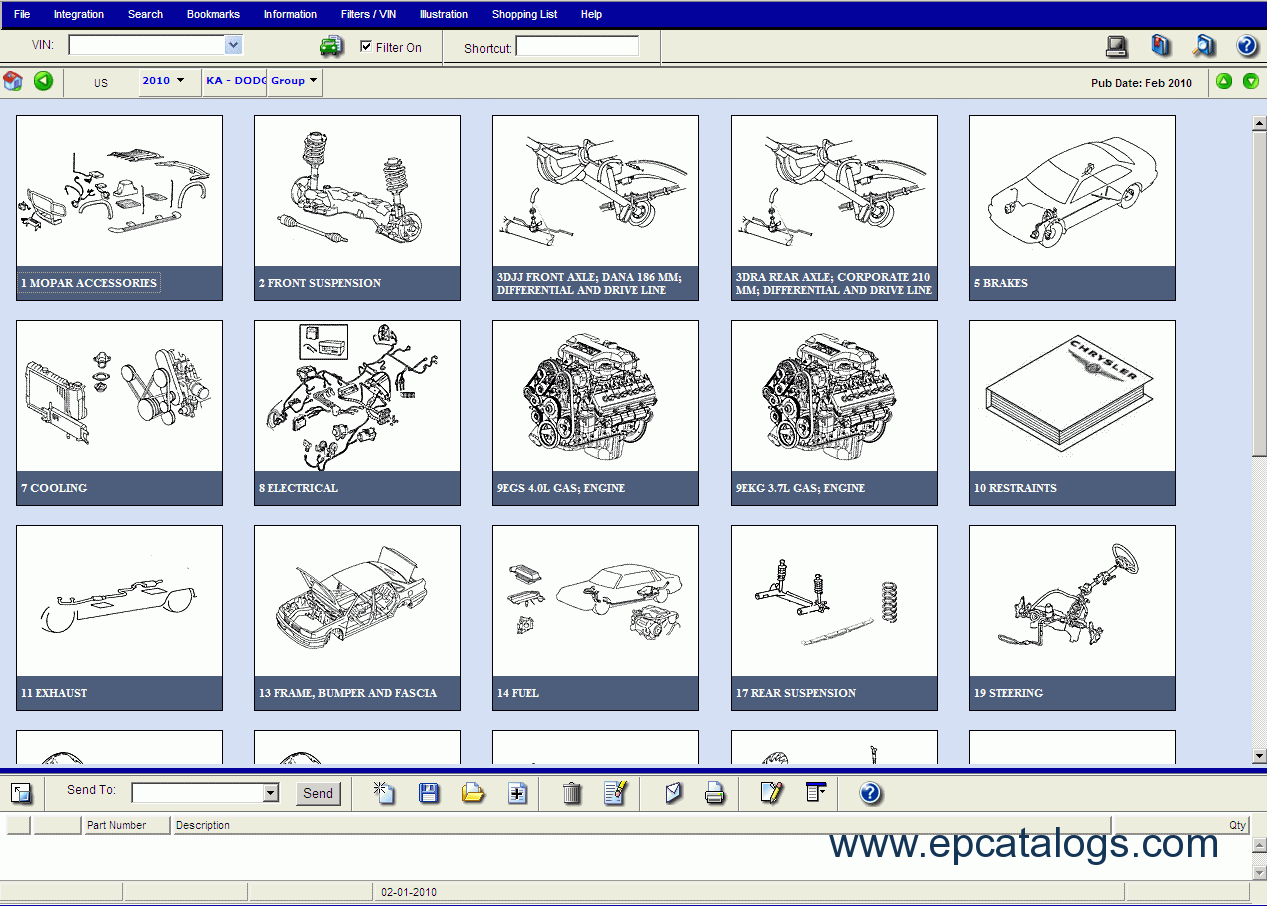Open the Filters / VIN menu
Screen dimensions: 1267x906
368,14
